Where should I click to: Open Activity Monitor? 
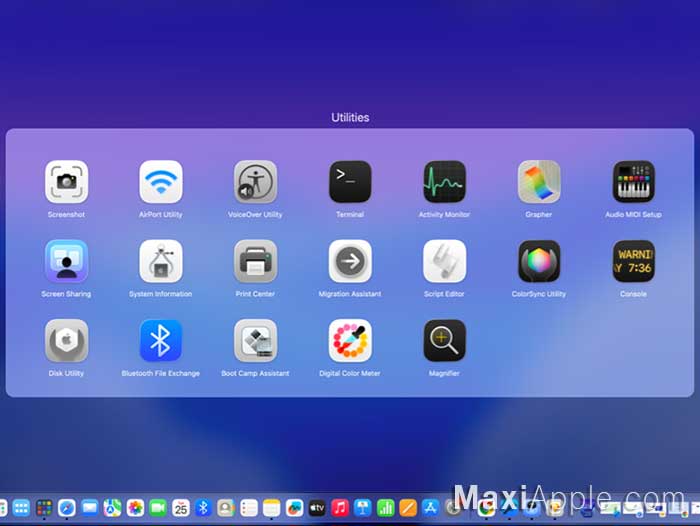(x=444, y=182)
